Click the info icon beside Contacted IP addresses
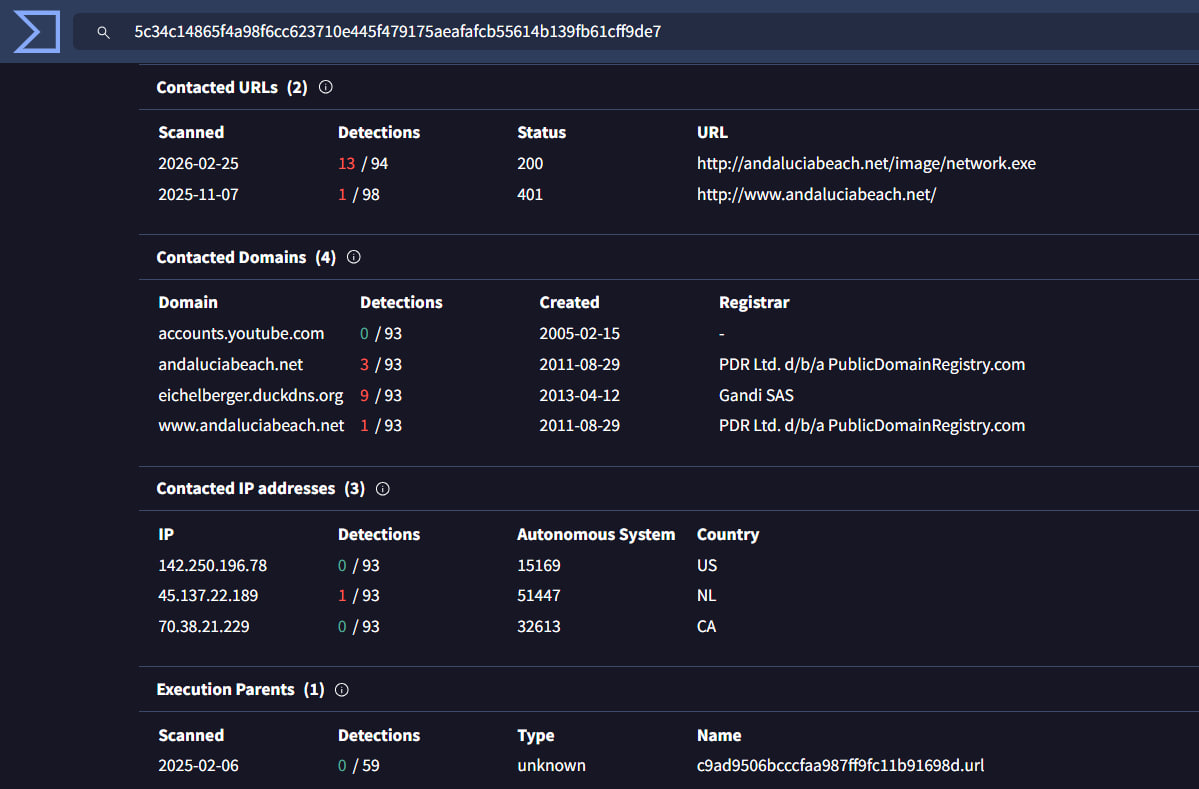The width and height of the screenshot is (1199, 789). click(x=383, y=489)
